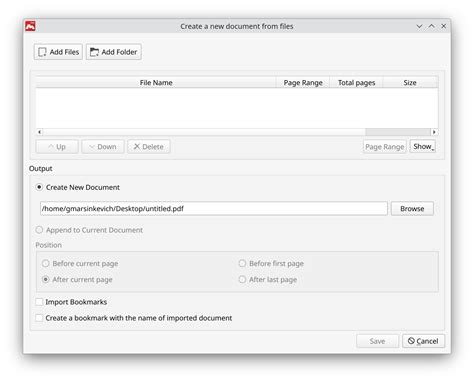This screenshot has width=474, height=381.
Task: Click the scroll-left arrow of the file list
Action: (x=39, y=132)
